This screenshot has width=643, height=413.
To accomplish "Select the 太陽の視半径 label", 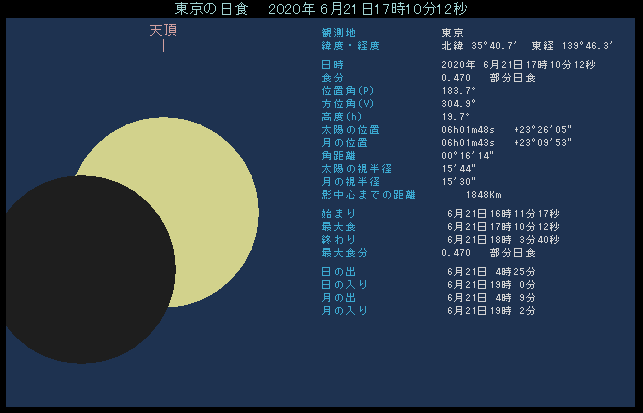I will coord(344,168).
